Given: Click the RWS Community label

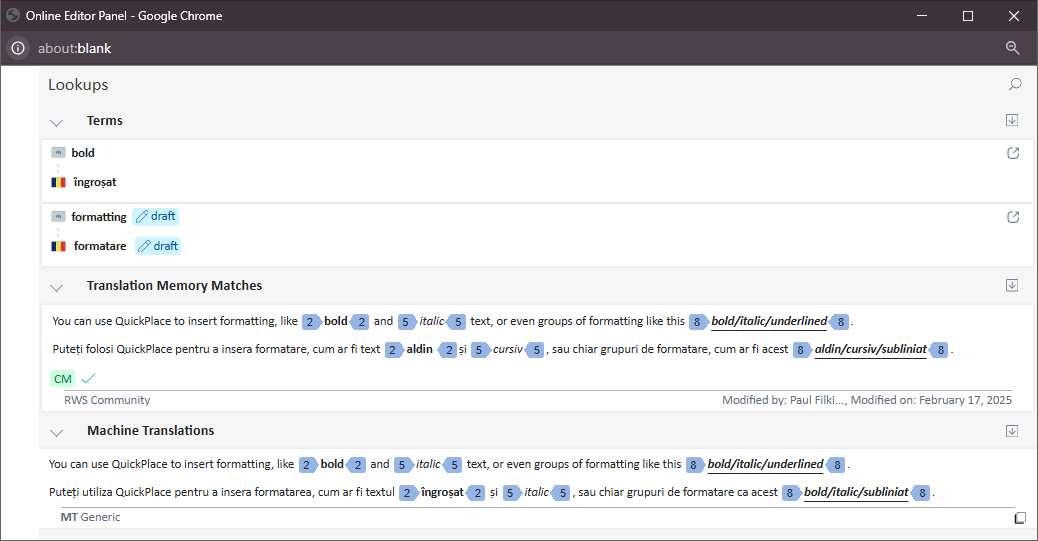Looking at the screenshot, I should [107, 400].
